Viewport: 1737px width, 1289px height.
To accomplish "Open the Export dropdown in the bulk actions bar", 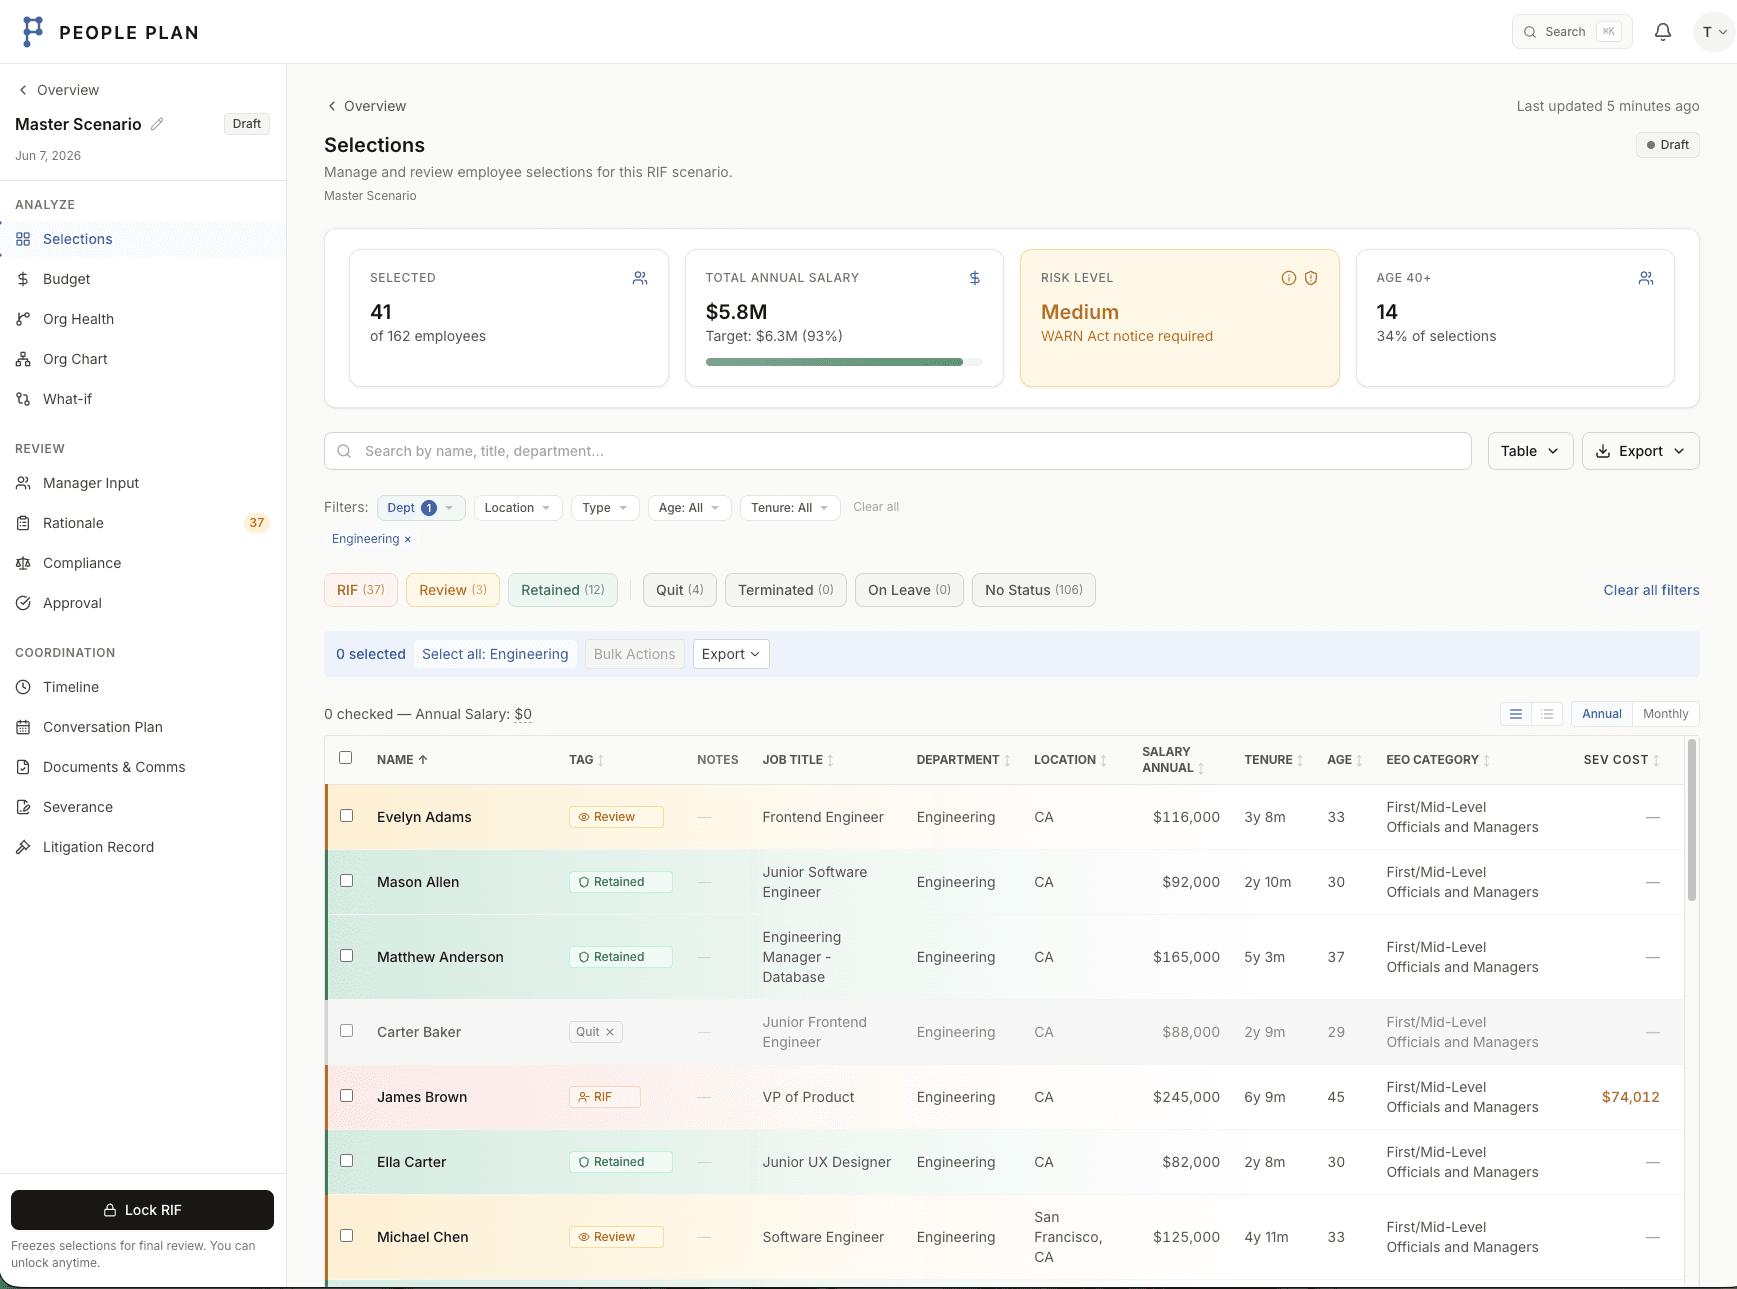I will coord(731,654).
